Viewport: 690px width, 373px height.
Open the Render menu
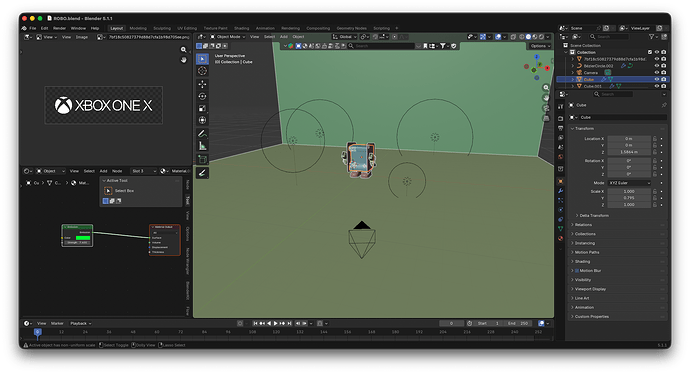[59, 28]
